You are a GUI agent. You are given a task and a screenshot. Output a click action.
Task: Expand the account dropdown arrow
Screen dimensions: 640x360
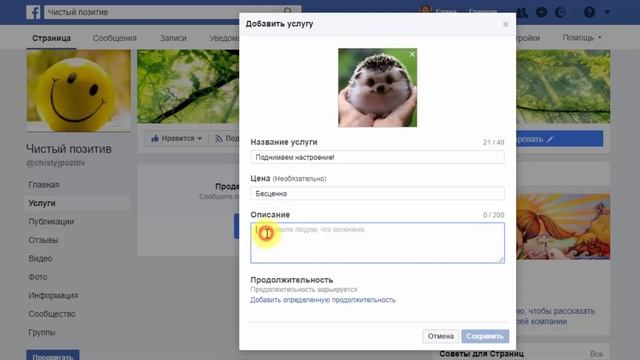(607, 12)
